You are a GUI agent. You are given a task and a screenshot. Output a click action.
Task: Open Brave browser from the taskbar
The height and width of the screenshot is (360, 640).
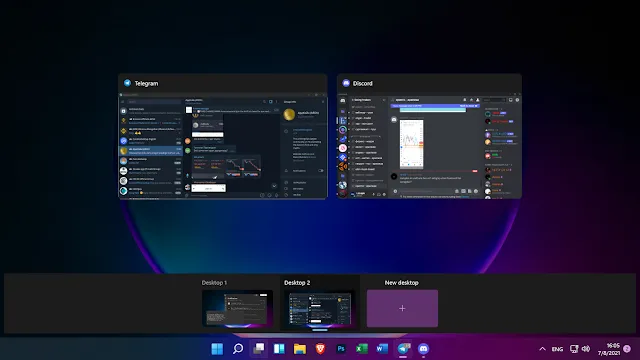coord(320,349)
